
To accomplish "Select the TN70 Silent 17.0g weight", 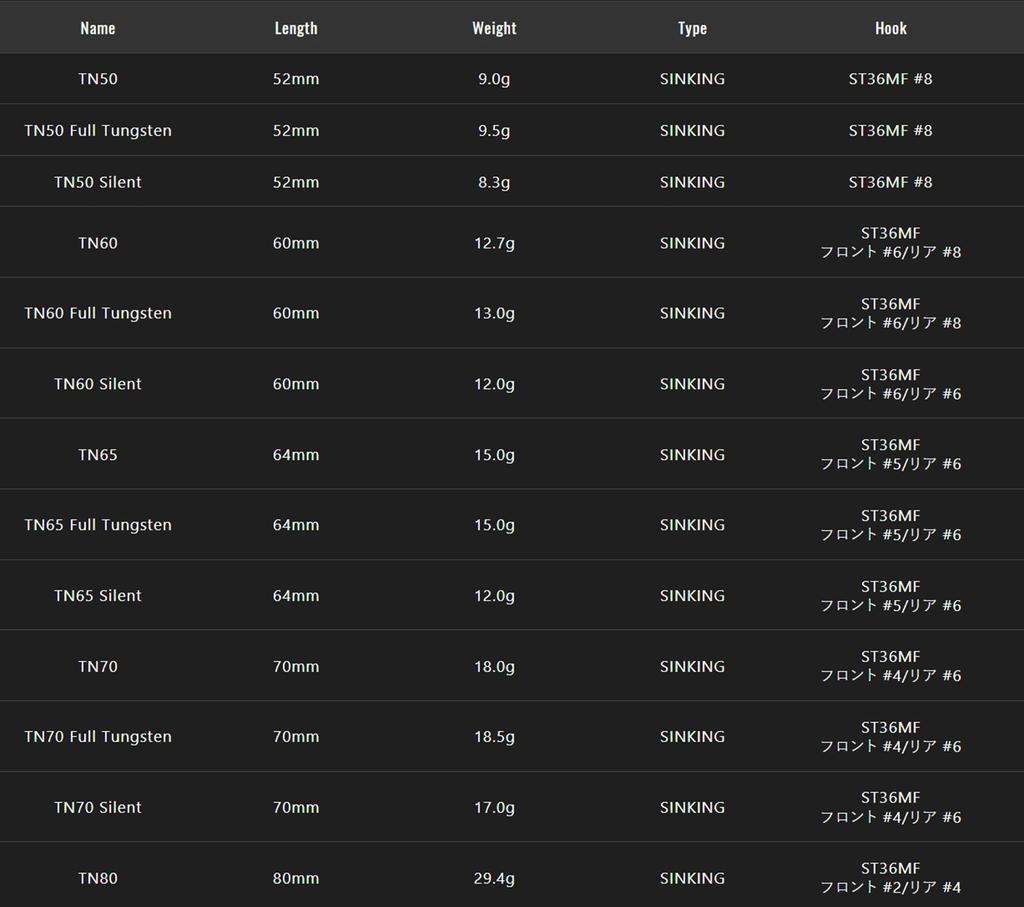I will click(494, 808).
